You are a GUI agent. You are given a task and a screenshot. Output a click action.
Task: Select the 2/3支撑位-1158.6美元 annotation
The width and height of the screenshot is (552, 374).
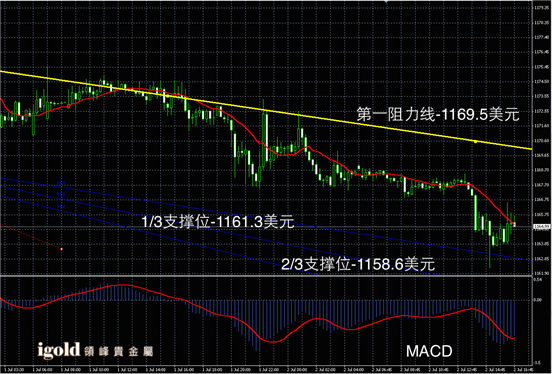(x=358, y=264)
